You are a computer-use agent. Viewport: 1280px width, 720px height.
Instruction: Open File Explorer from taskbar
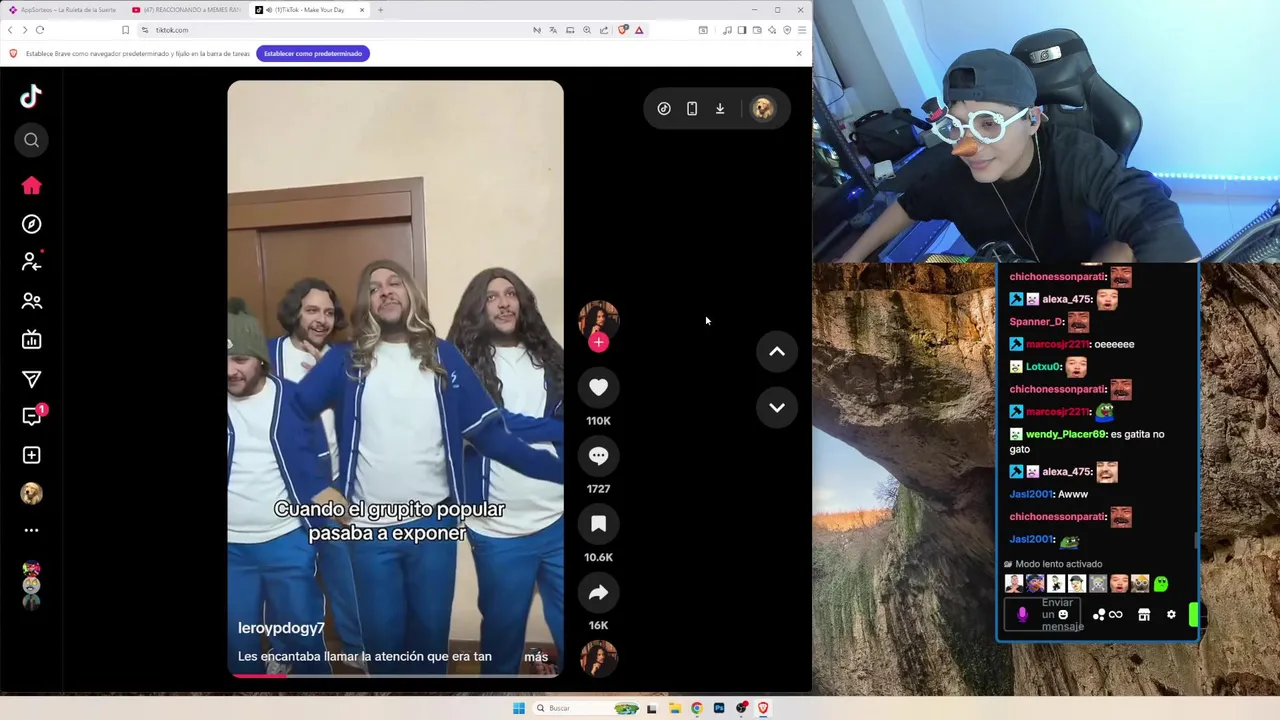(x=675, y=708)
